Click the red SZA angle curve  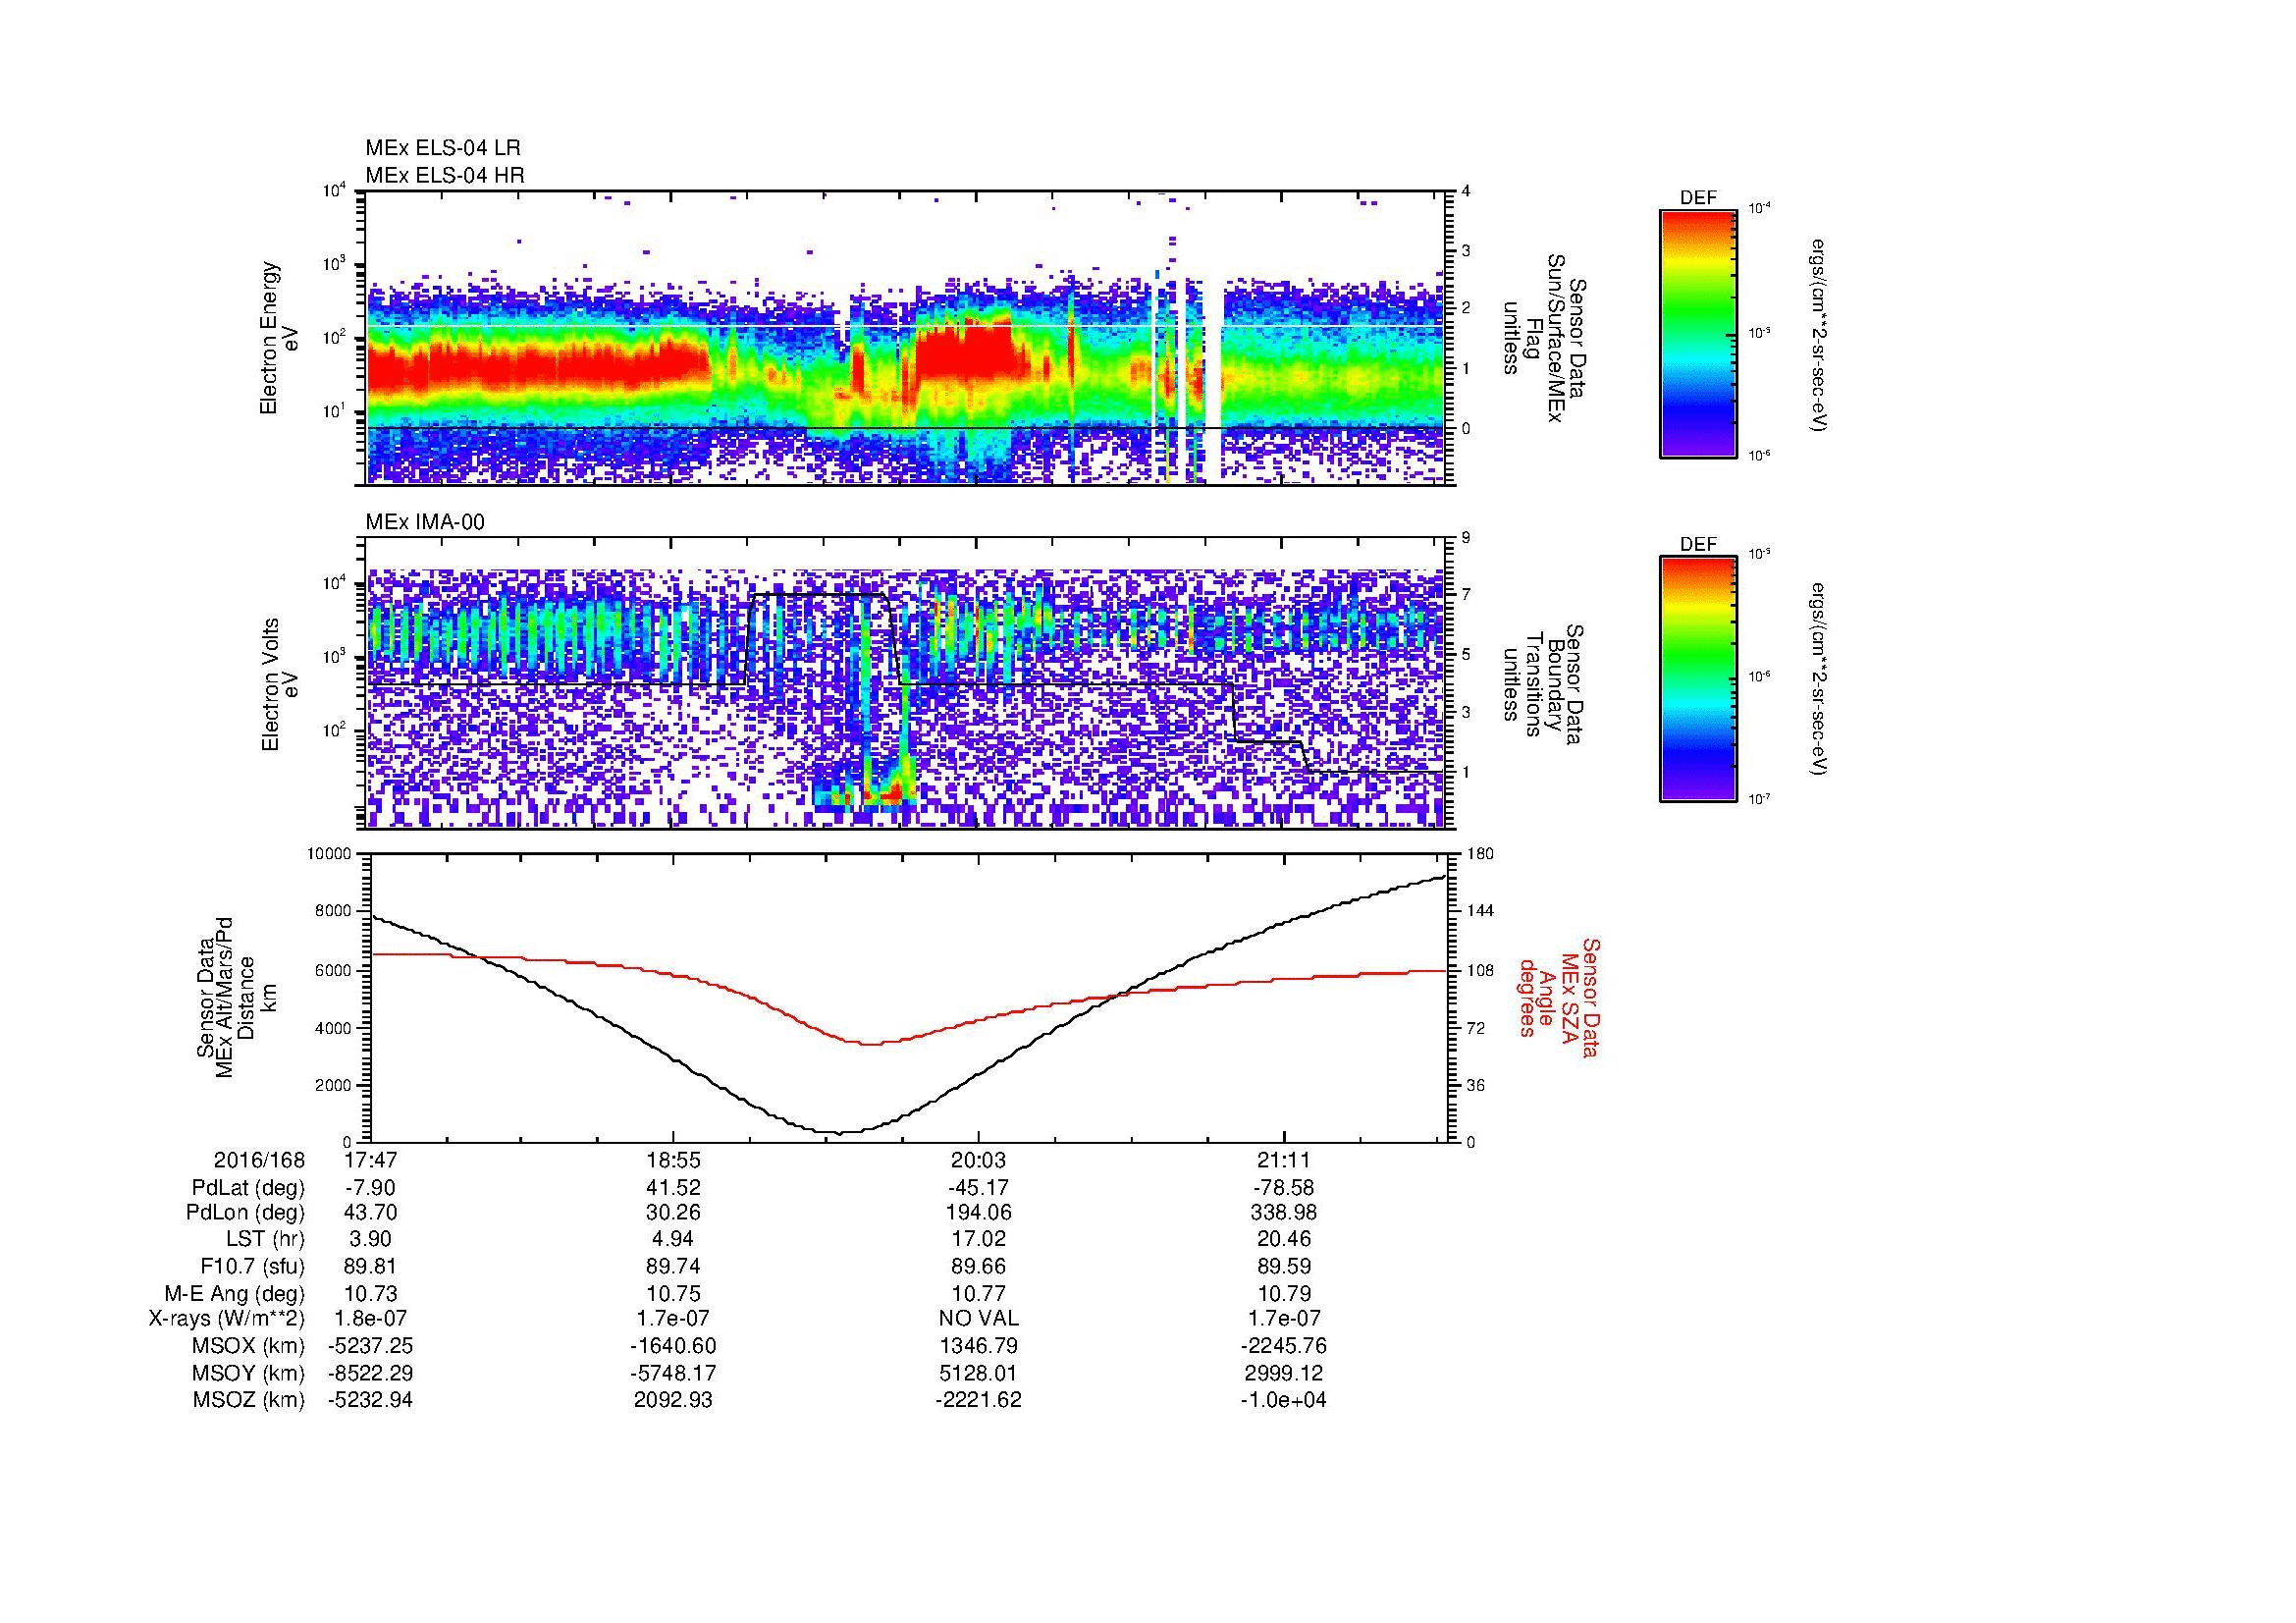pyautogui.click(x=907, y=1000)
